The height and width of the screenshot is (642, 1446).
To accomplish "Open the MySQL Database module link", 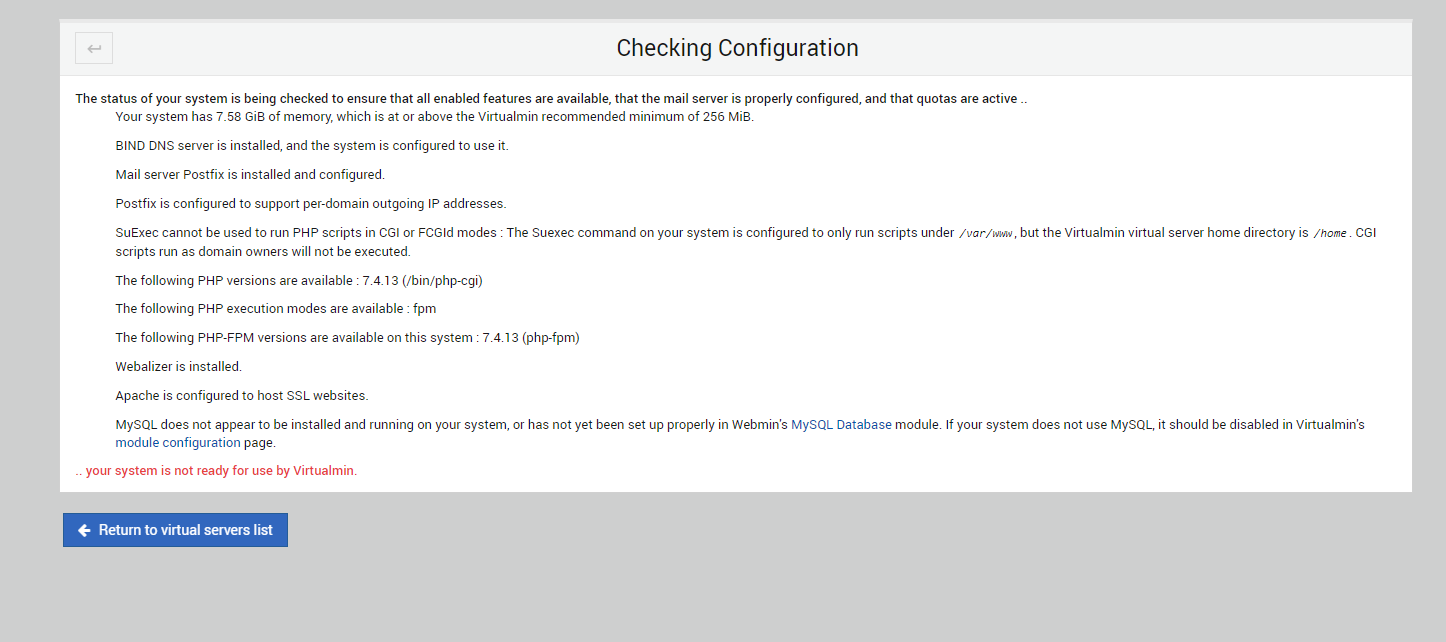I will pyautogui.click(x=841, y=424).
